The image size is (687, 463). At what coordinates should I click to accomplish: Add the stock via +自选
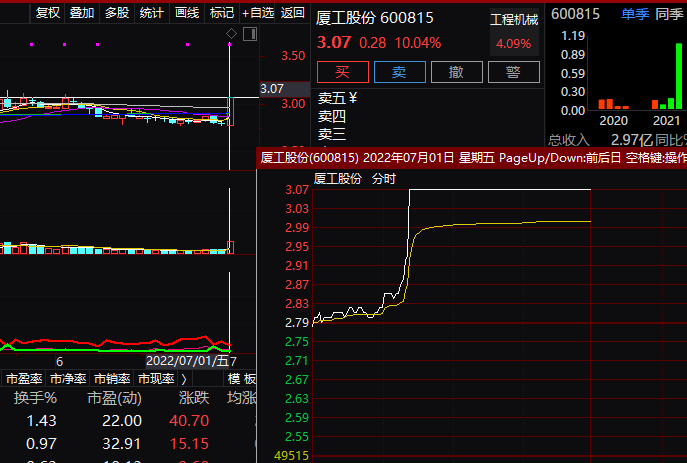pyautogui.click(x=258, y=13)
